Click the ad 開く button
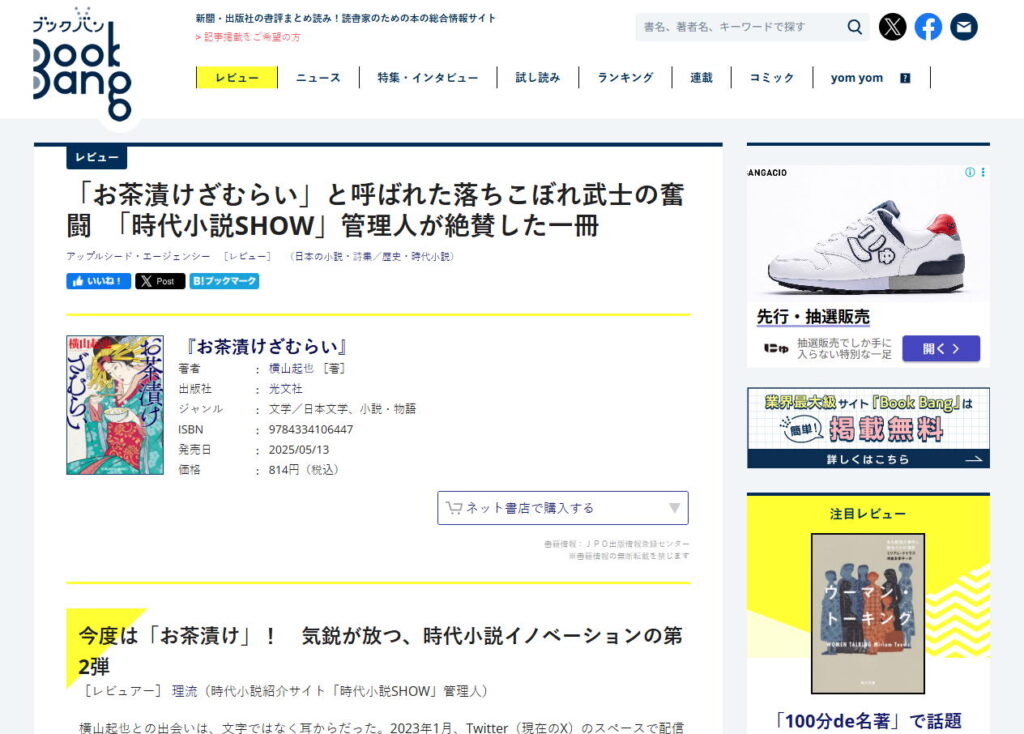Viewport: 1024px width, 734px height. [941, 349]
